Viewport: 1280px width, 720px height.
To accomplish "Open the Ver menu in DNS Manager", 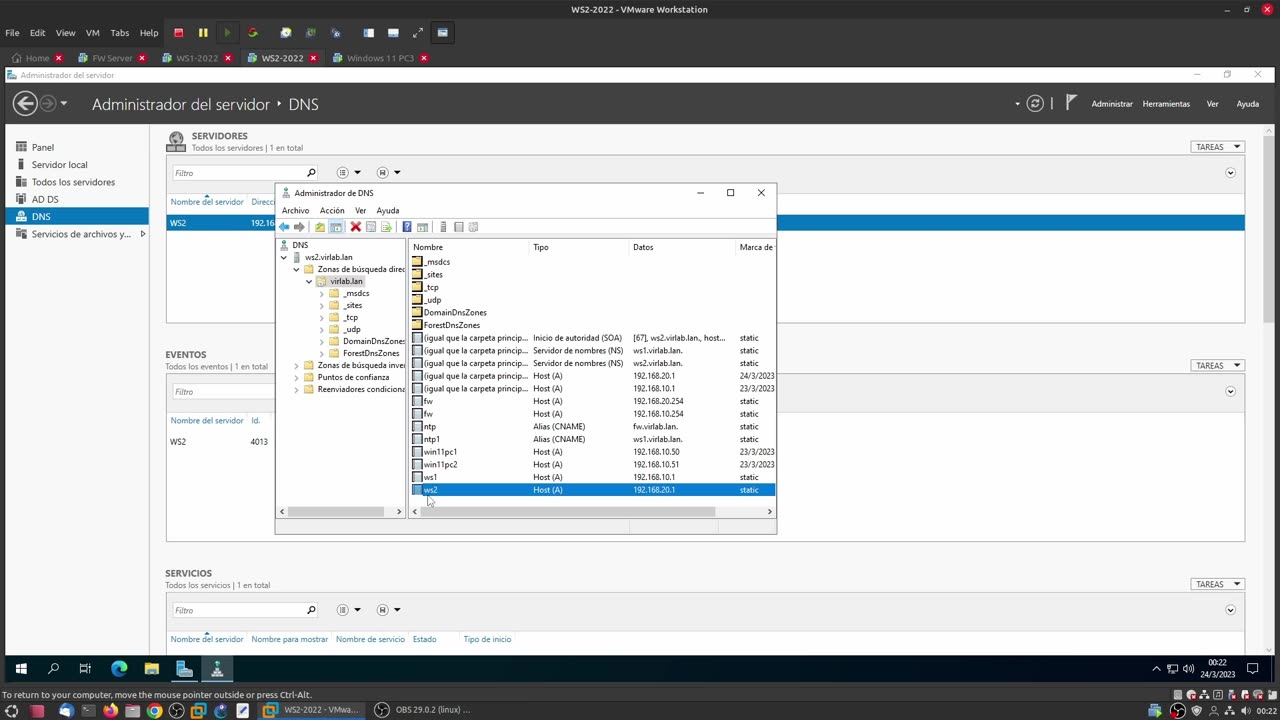I will (360, 210).
